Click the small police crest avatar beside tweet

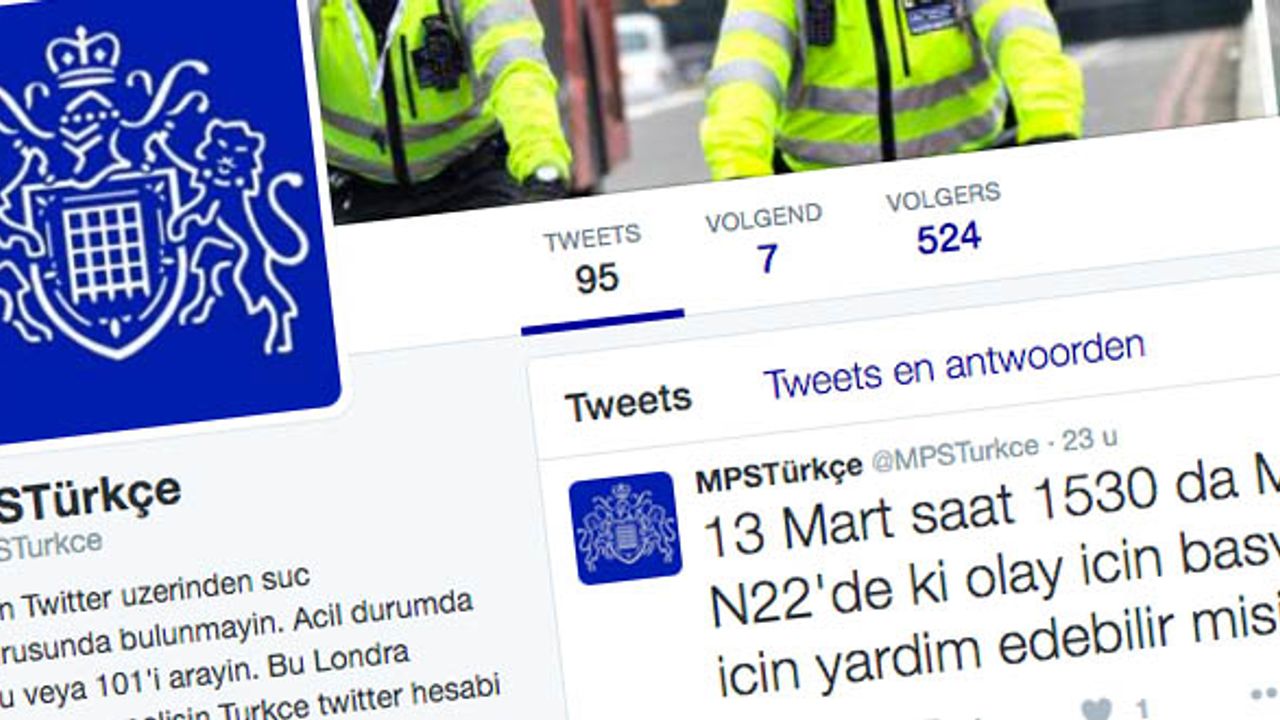tap(625, 528)
